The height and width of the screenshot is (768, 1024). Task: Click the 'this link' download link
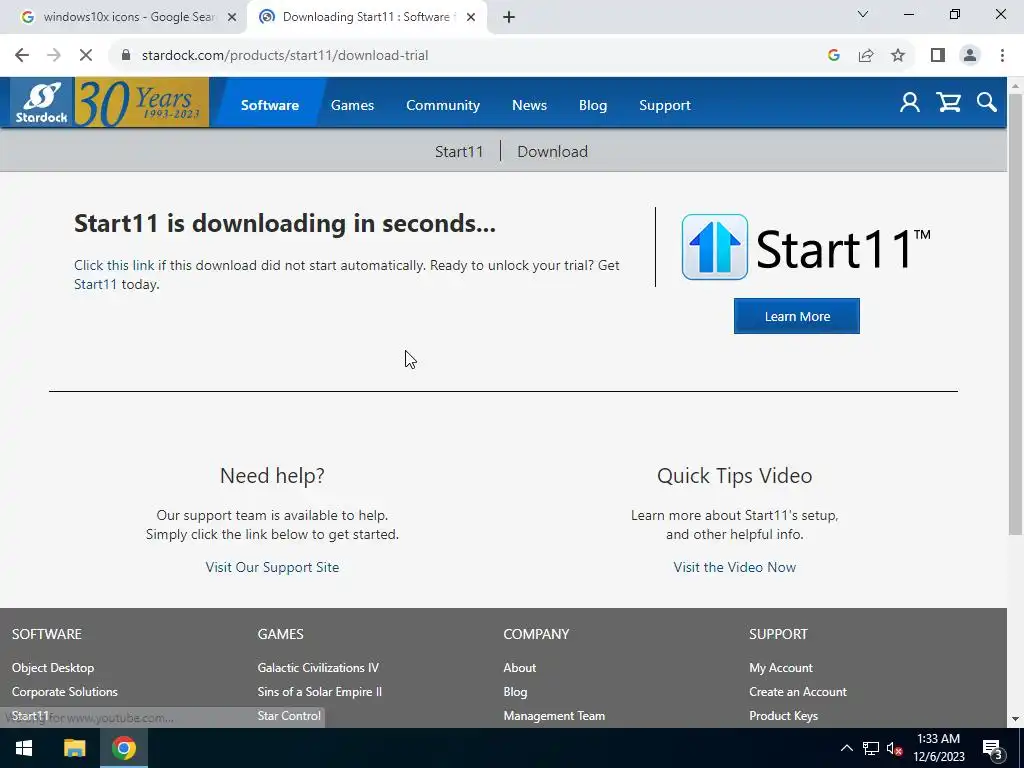click(x=114, y=265)
